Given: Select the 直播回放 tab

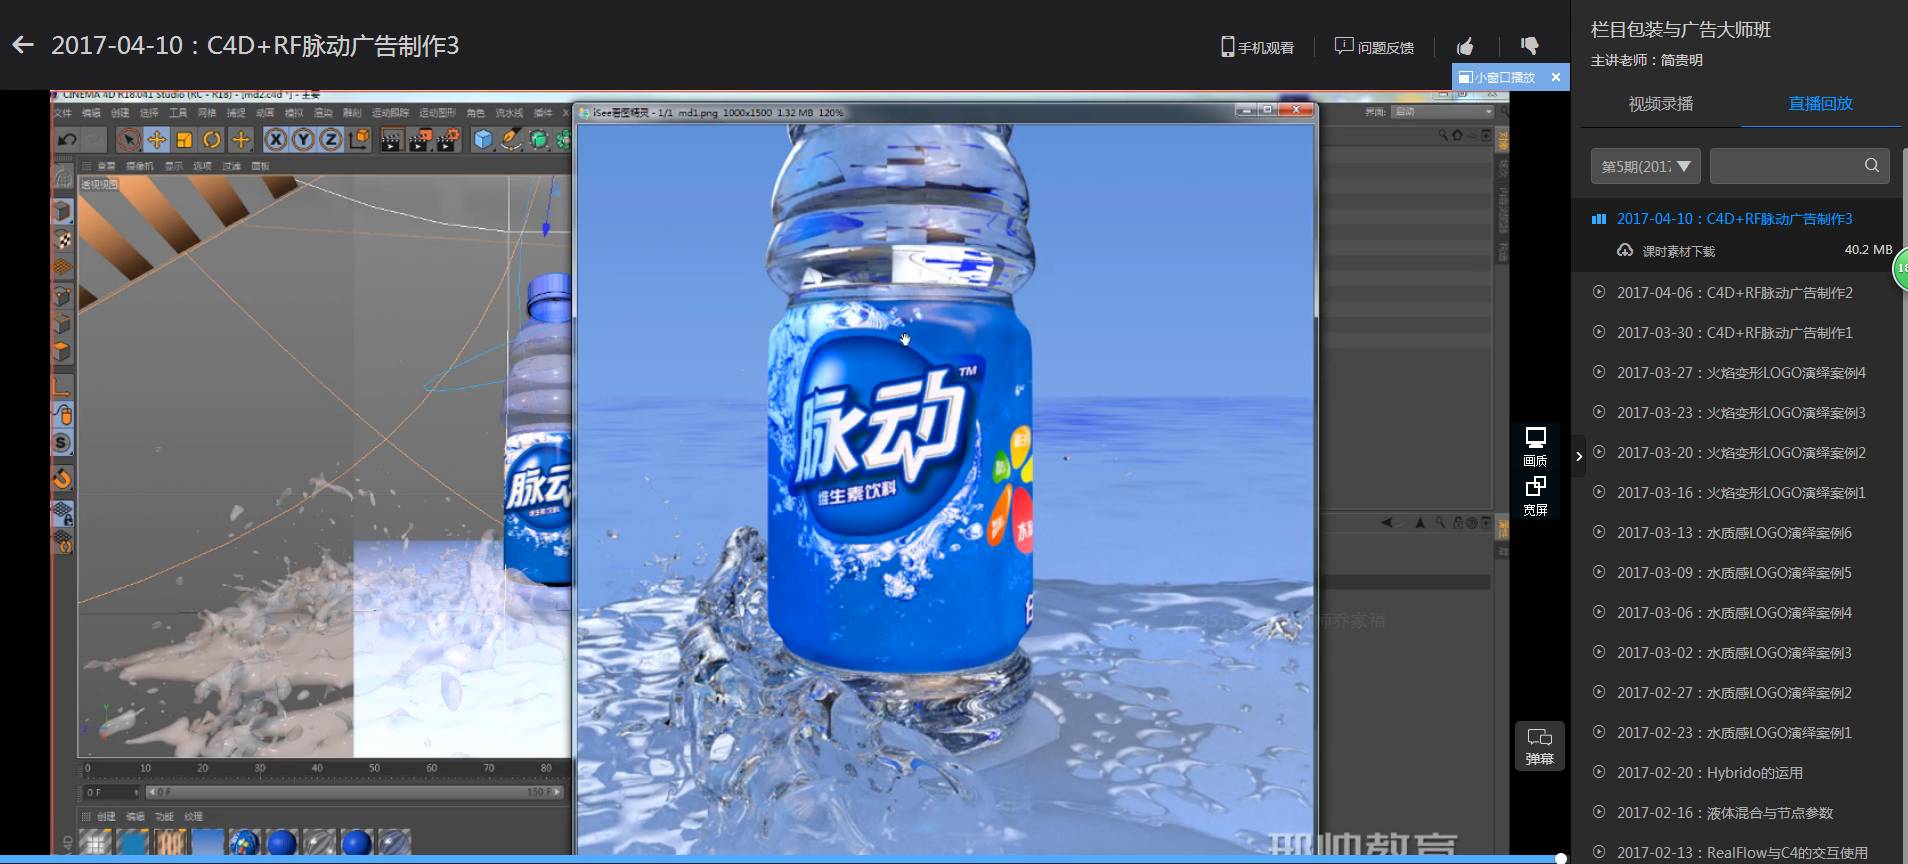Looking at the screenshot, I should coord(1820,104).
